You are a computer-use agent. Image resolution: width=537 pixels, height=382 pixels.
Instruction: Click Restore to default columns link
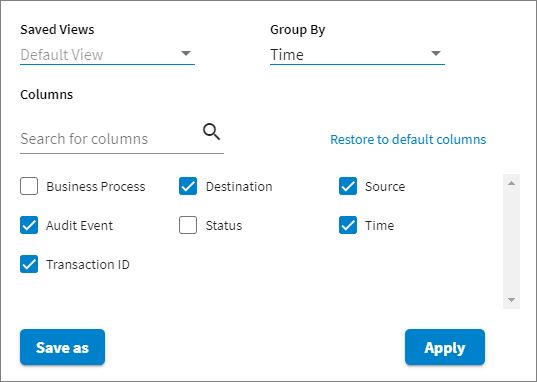coord(408,139)
